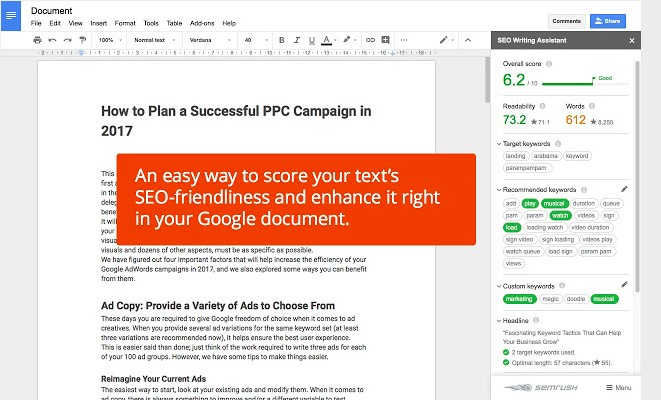Viewport: 661px width, 400px height.
Task: Open the Menu hamburger in SEMrush footer
Action: (x=618, y=388)
